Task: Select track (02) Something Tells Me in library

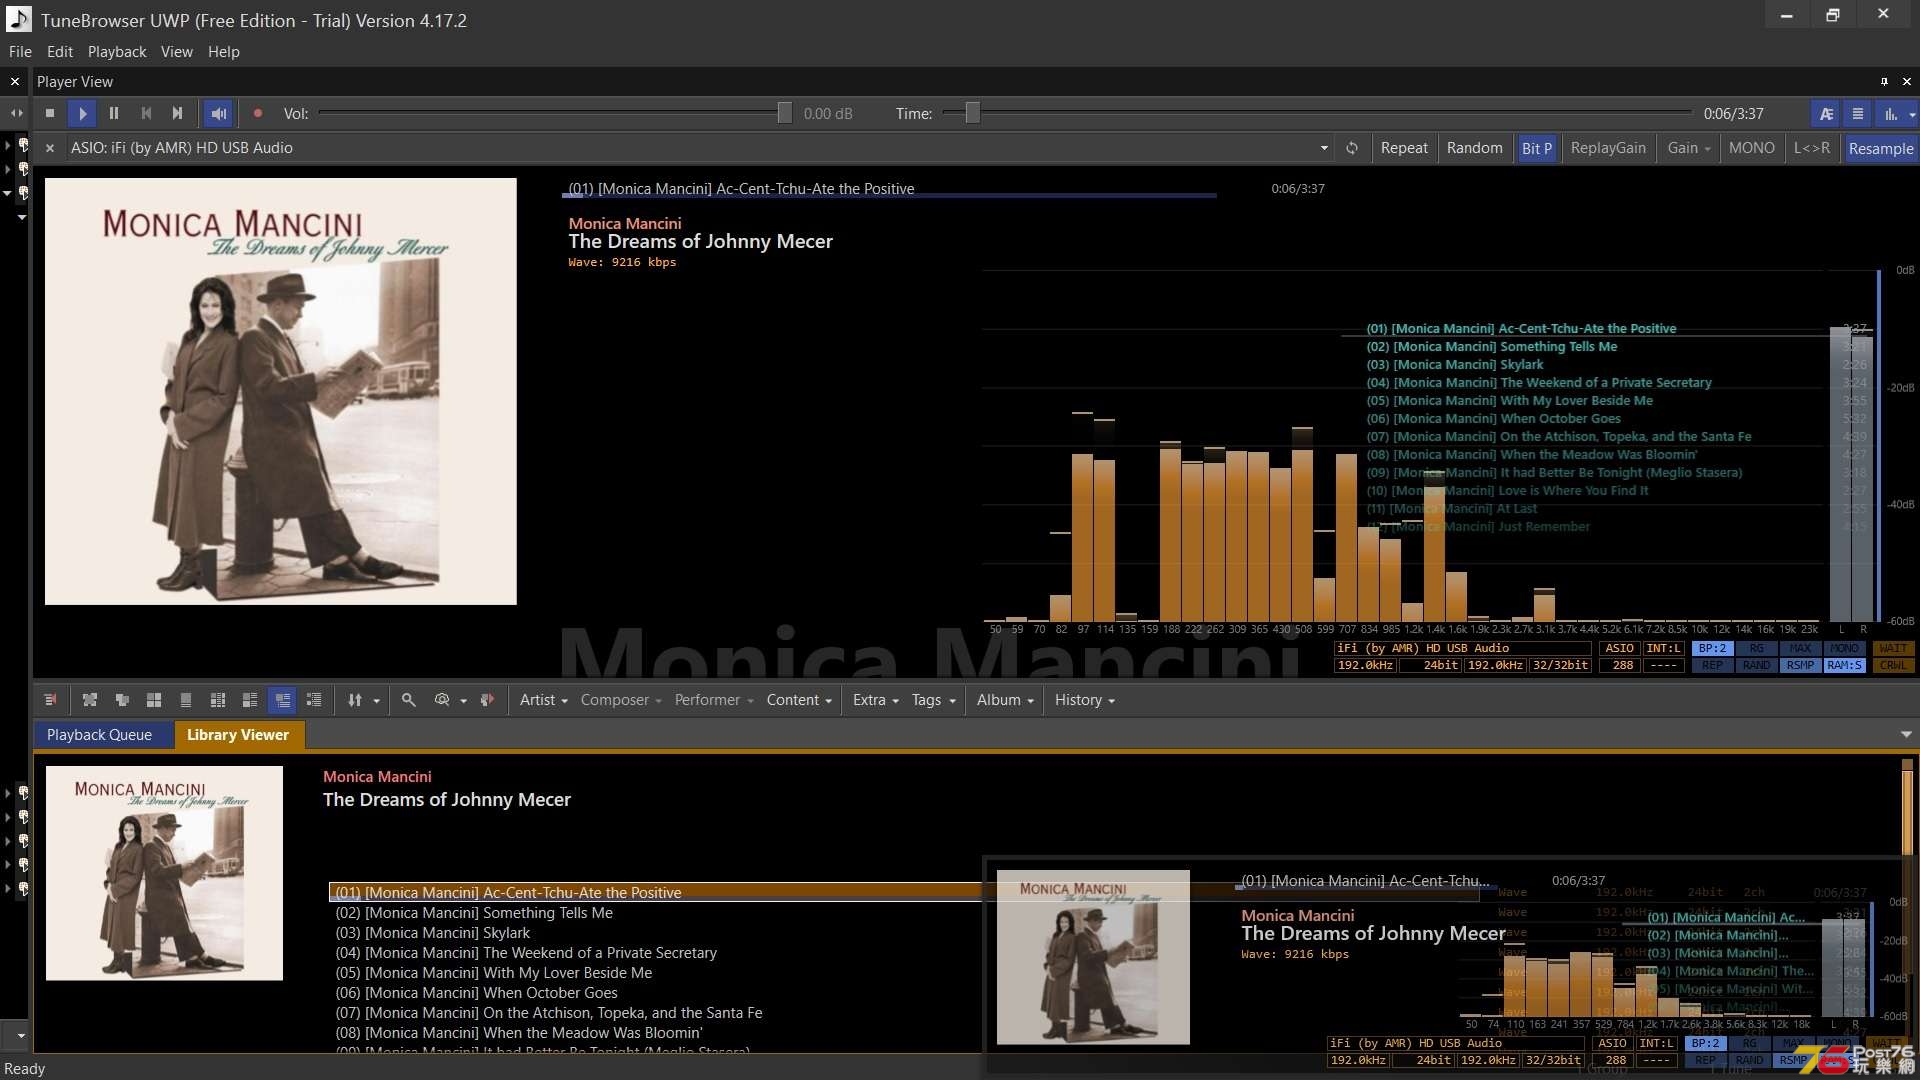Action: (x=474, y=913)
